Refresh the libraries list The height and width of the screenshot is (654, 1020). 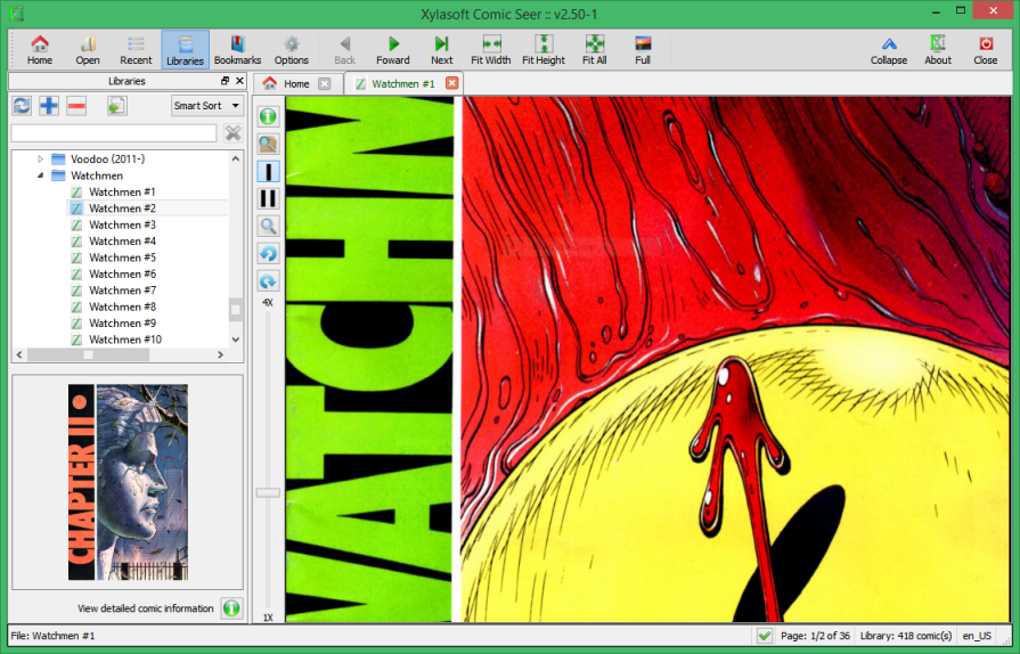22,105
